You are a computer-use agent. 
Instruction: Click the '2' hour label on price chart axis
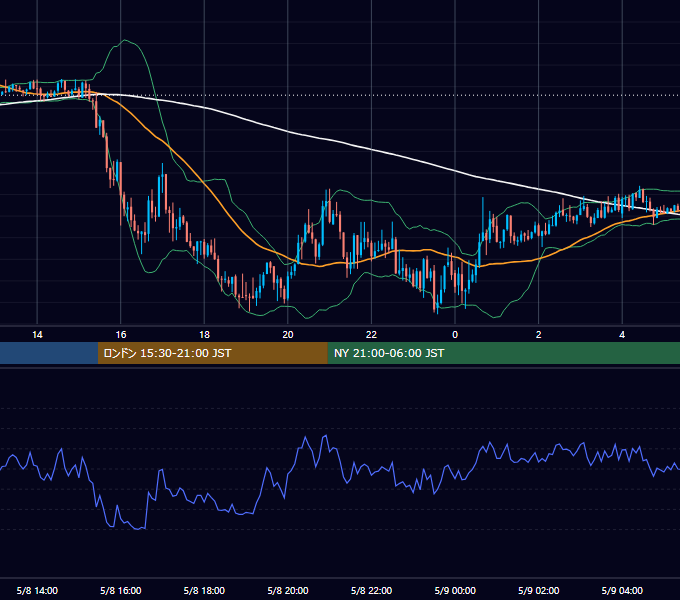pyautogui.click(x=539, y=335)
